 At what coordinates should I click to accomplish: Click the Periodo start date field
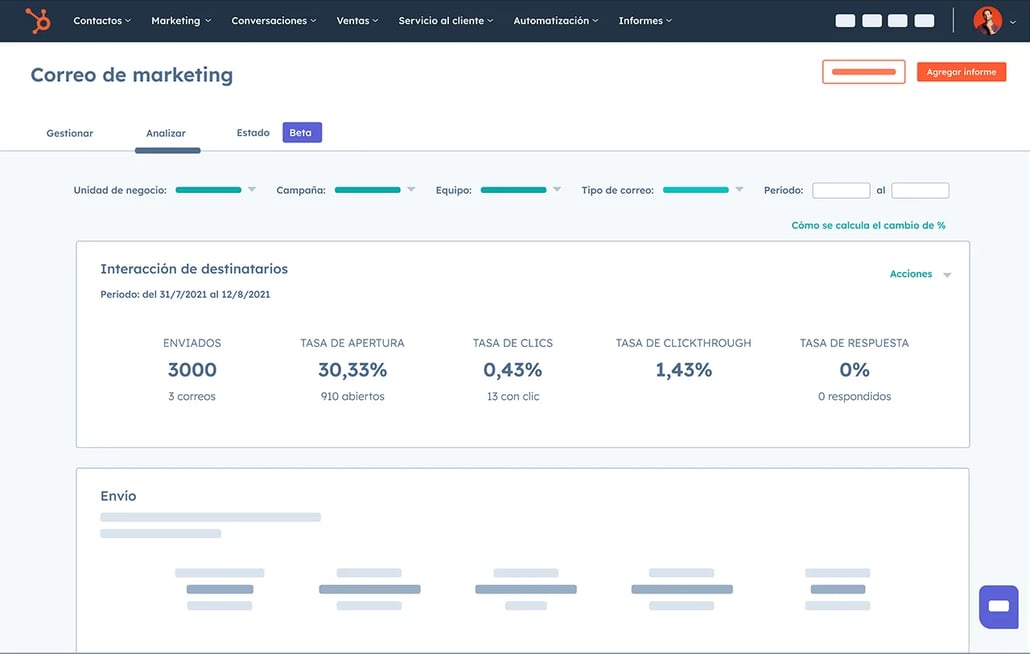pos(841,190)
